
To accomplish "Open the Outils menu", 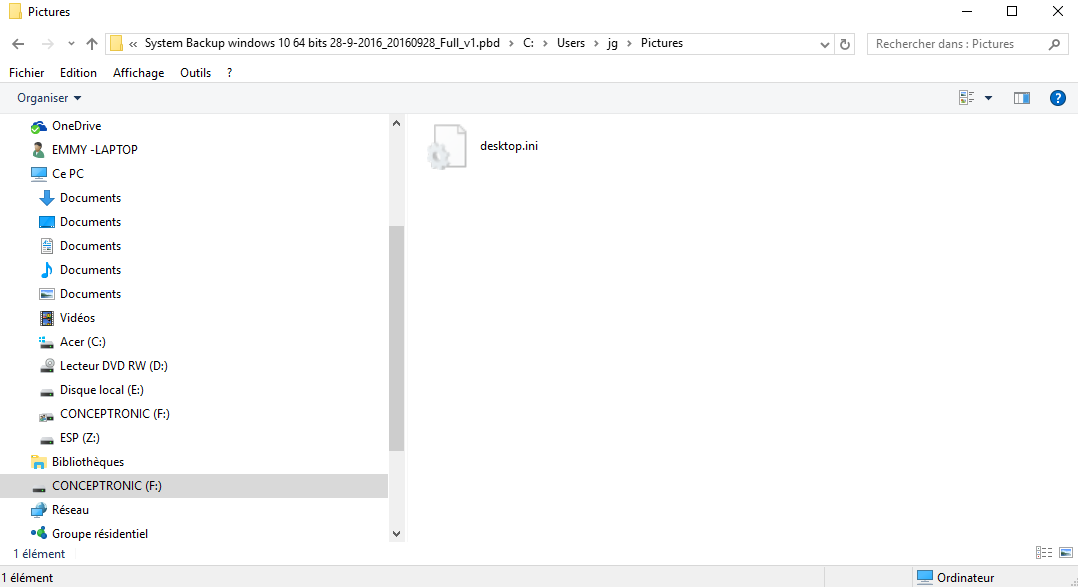I will [x=195, y=73].
